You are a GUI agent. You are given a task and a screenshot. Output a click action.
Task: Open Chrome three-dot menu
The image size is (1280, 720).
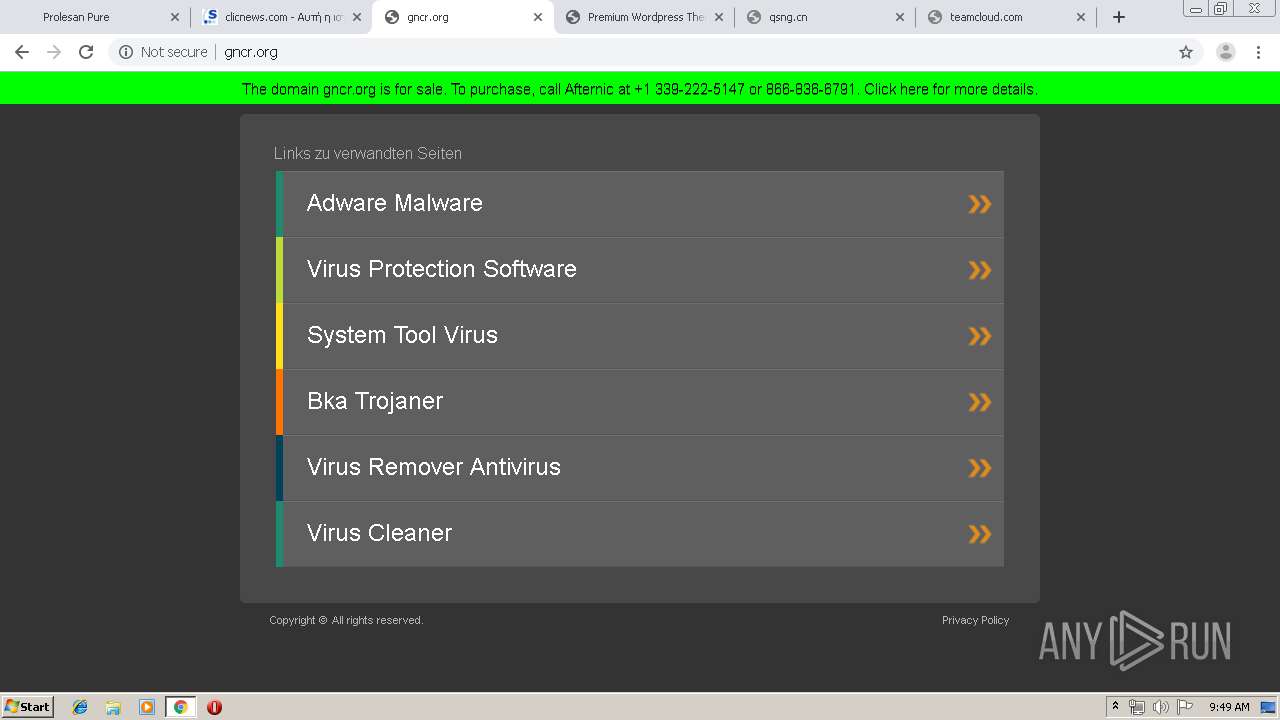pos(1259,52)
